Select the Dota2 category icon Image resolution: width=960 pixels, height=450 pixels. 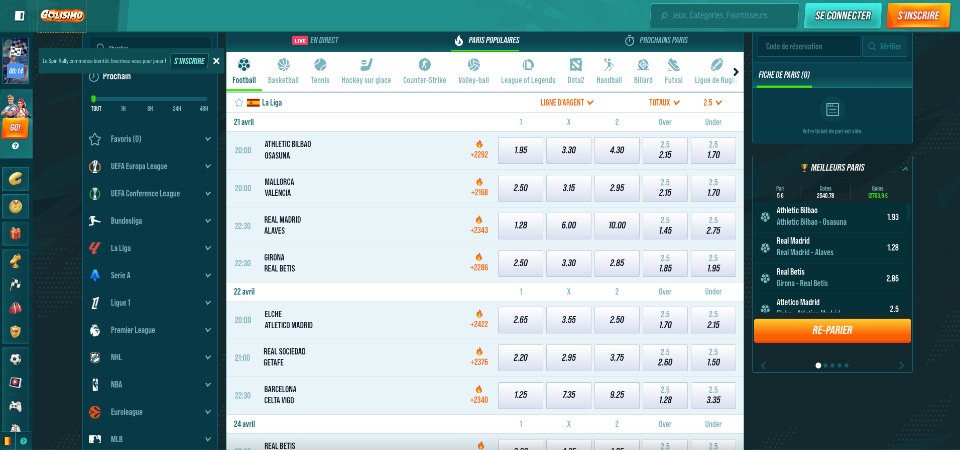point(576,64)
